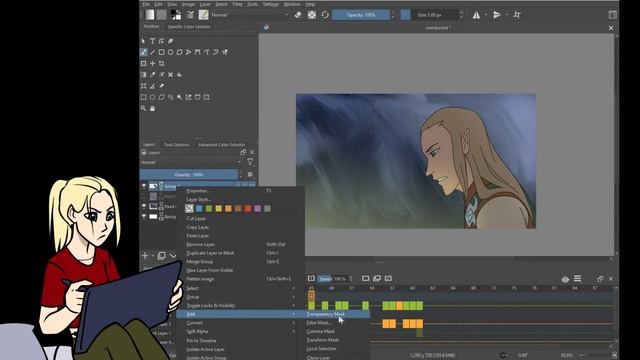Select the Text tool in the toolbox
The height and width of the screenshot is (360, 640).
click(152, 41)
